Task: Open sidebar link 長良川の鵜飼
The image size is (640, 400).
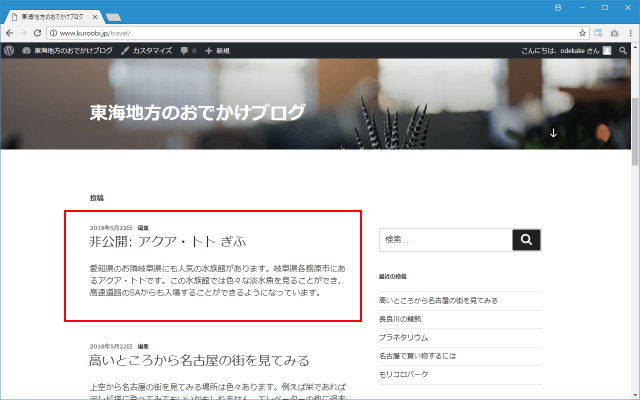Action: tap(400, 319)
